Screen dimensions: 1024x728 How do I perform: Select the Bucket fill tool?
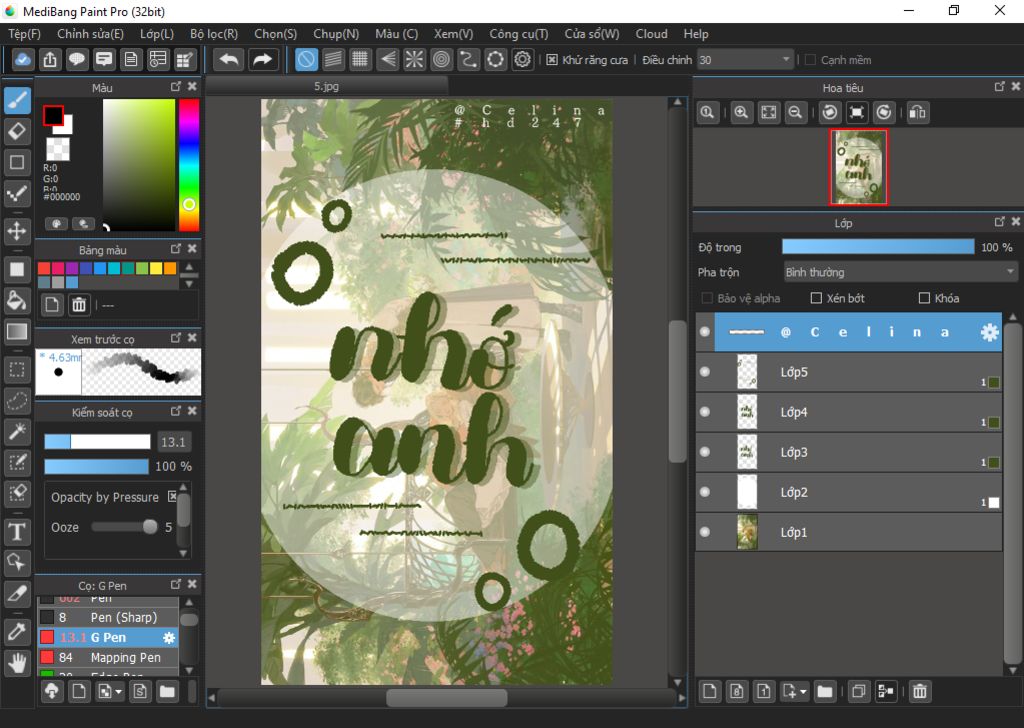(x=17, y=300)
